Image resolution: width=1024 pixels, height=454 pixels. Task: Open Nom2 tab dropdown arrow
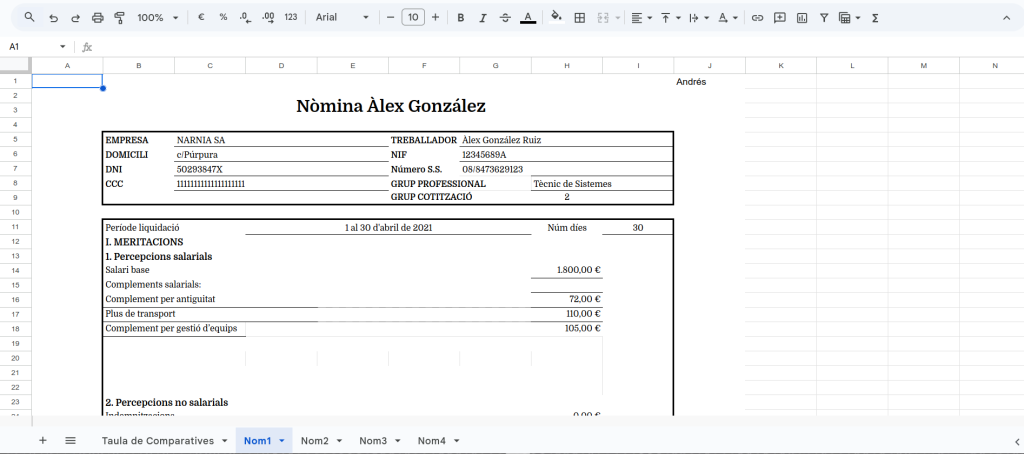tap(340, 440)
